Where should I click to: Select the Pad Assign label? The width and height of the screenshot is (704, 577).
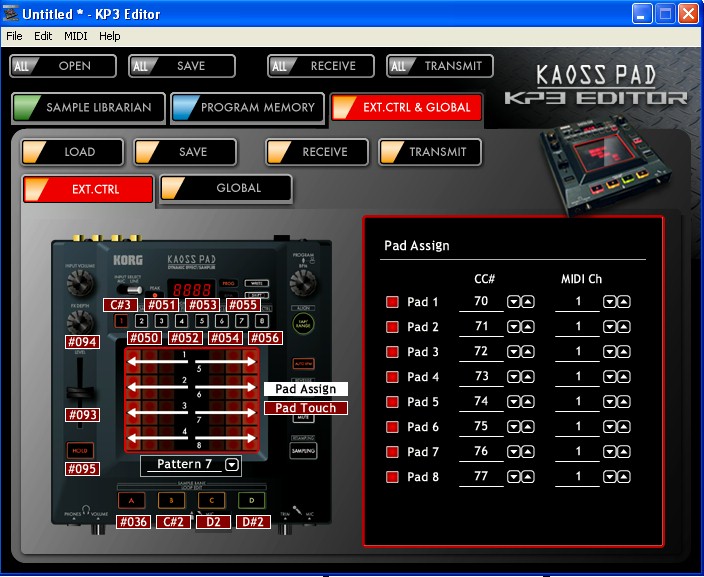[x=305, y=389]
